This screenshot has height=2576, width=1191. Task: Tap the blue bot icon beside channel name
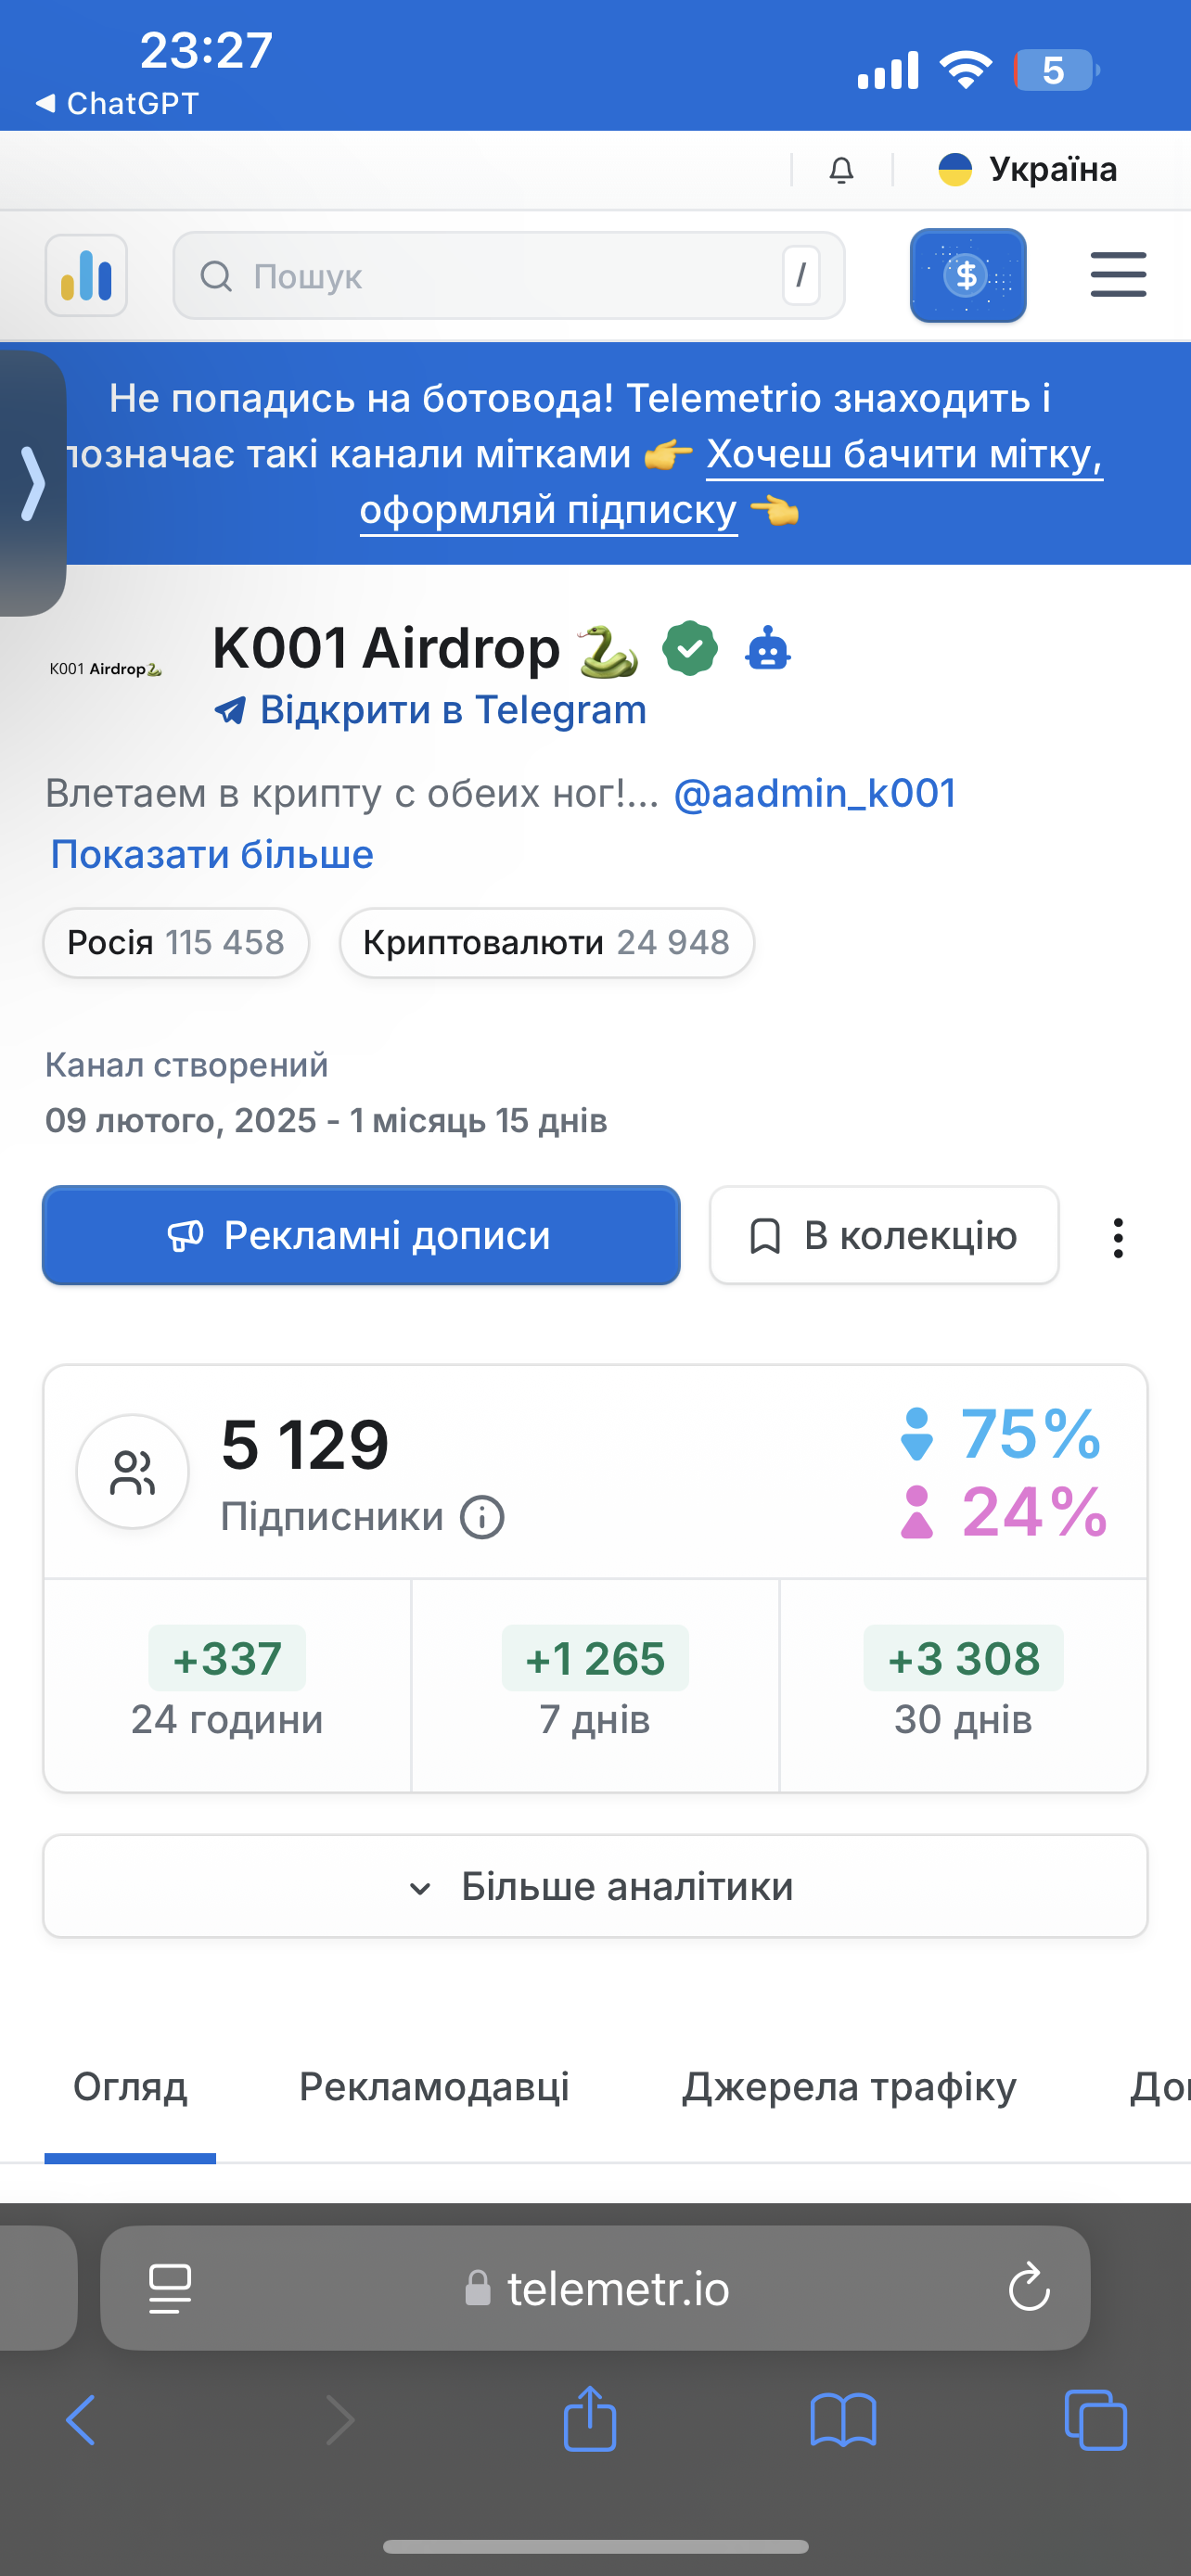click(x=768, y=649)
